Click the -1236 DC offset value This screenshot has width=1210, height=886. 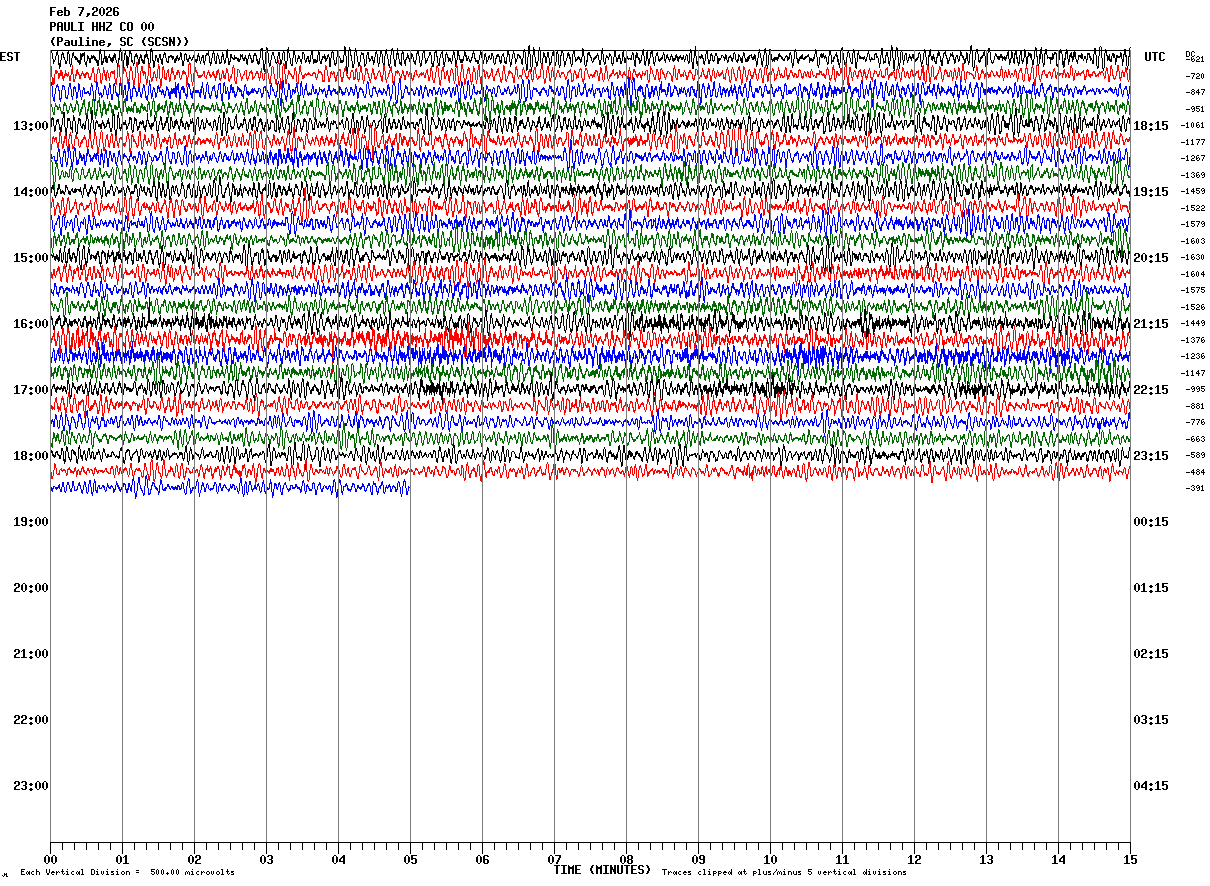click(x=1194, y=357)
